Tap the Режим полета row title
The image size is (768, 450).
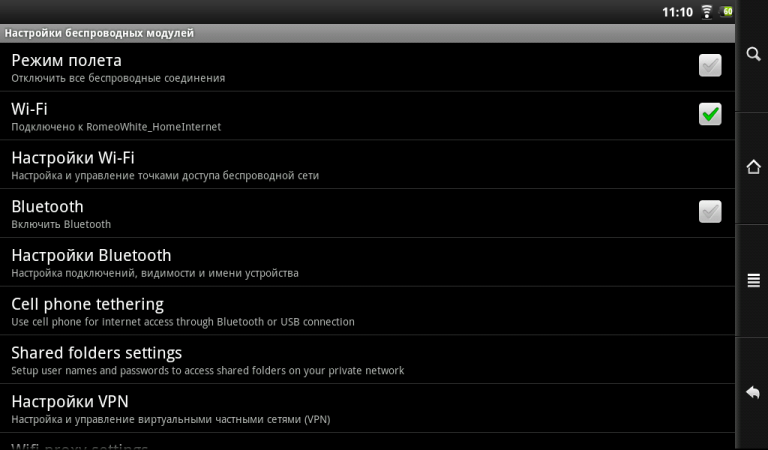point(66,60)
